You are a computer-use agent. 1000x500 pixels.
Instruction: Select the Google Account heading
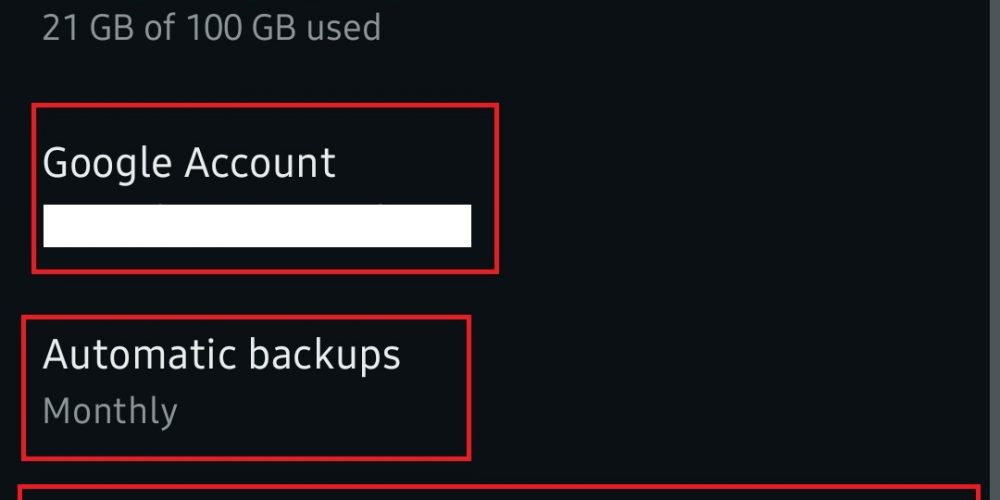[189, 163]
